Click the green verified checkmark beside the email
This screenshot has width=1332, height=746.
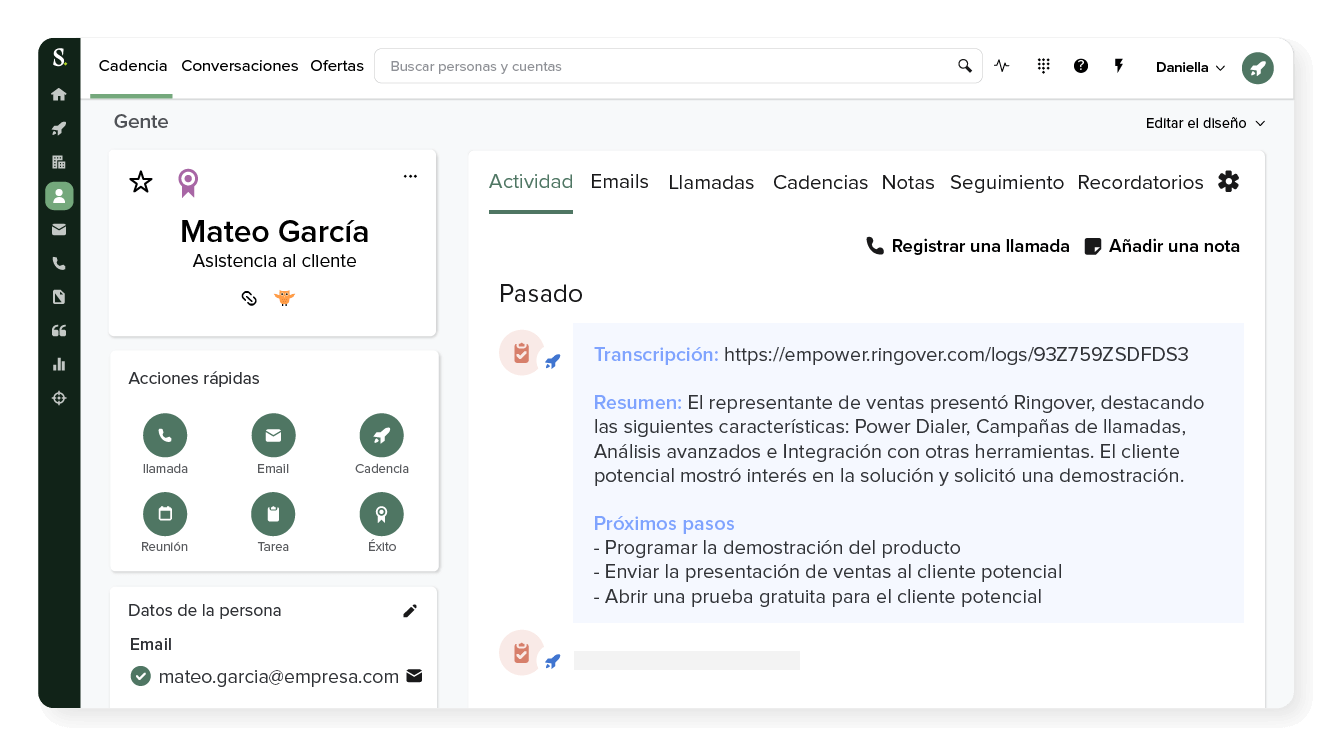pos(140,676)
